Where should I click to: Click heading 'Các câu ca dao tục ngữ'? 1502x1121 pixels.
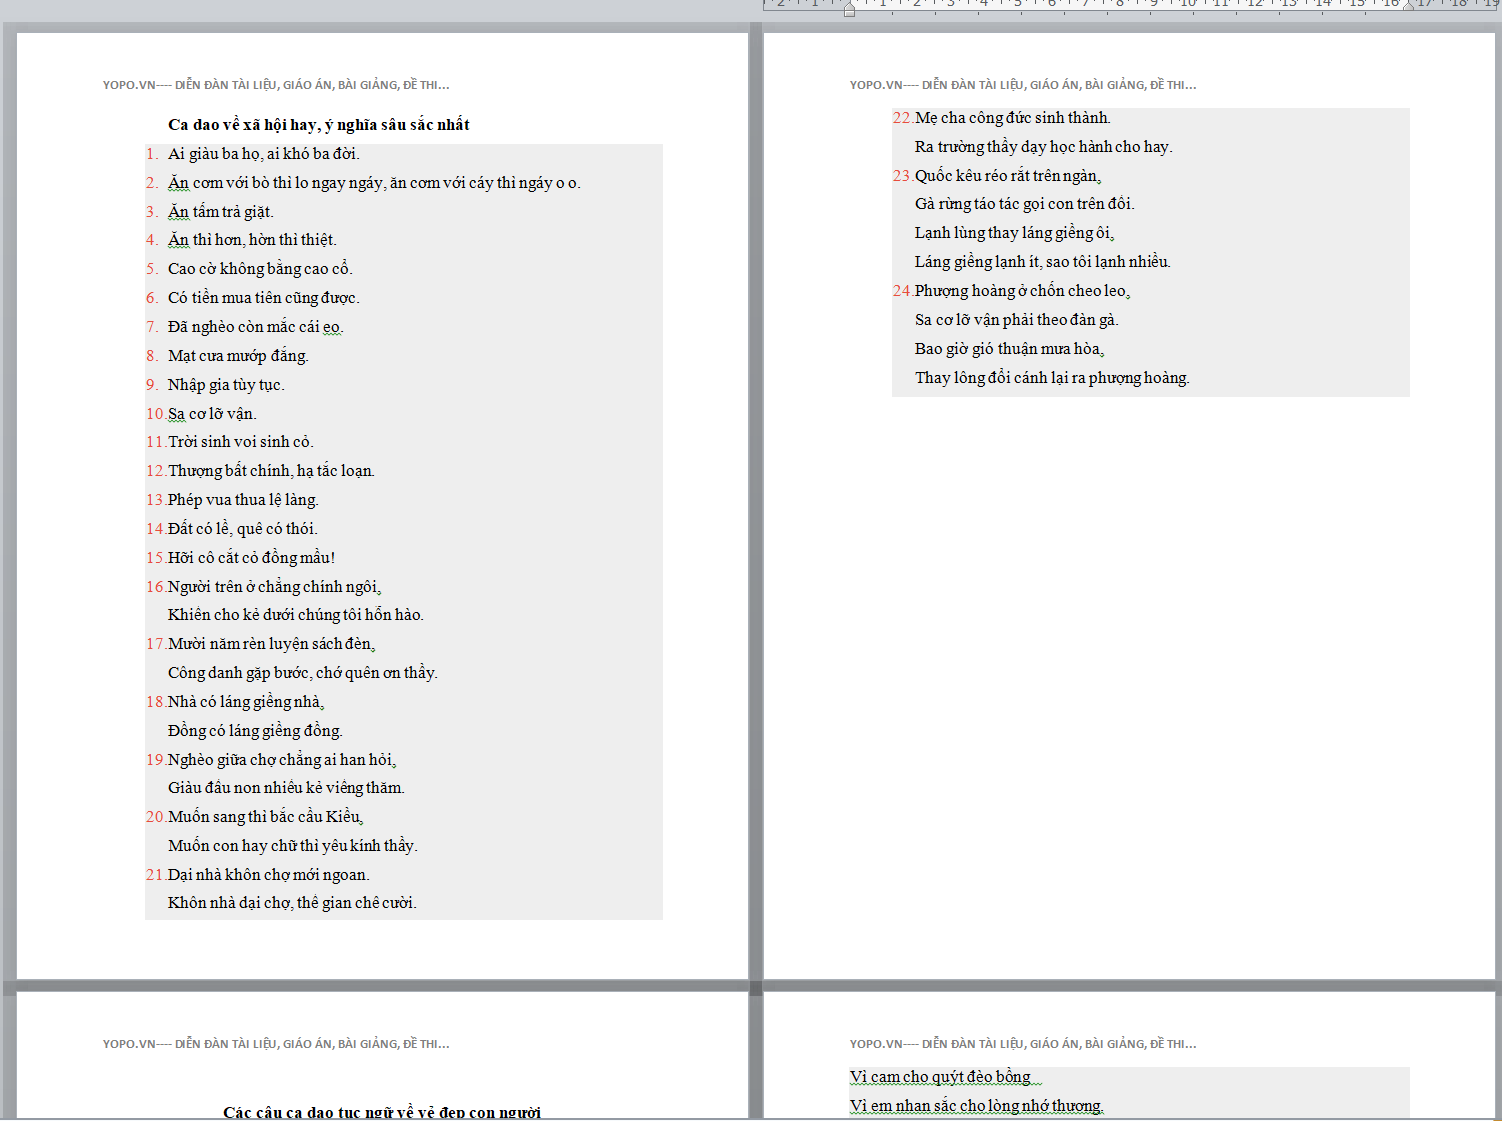381,1112
